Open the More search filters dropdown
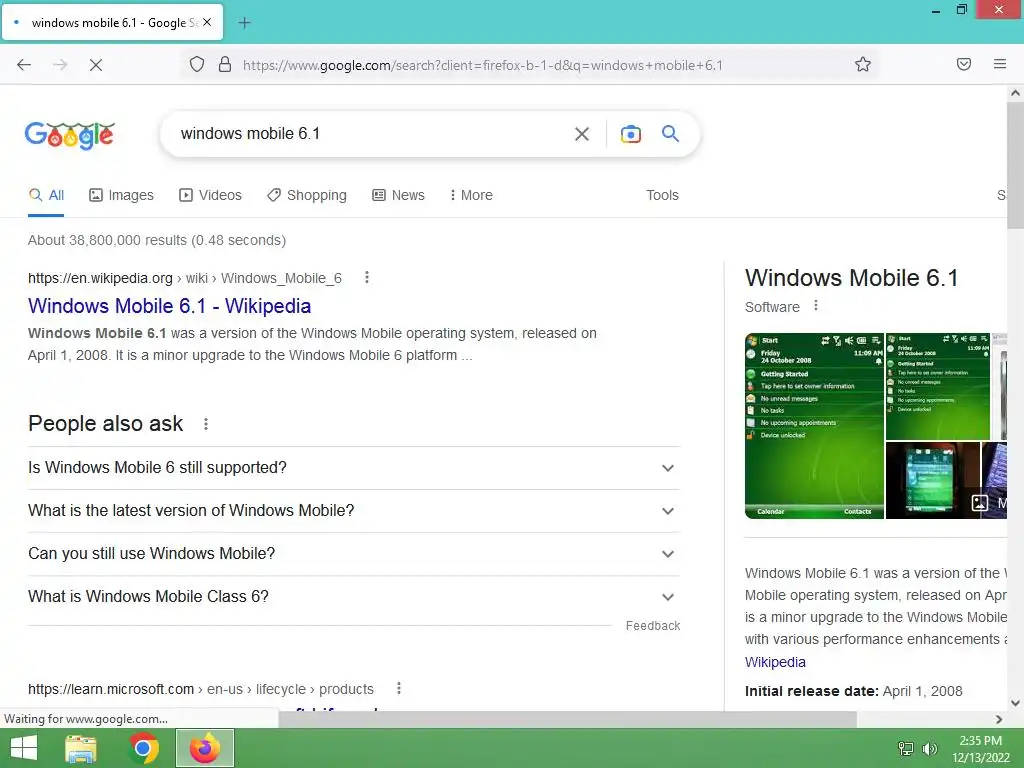 [x=471, y=195]
